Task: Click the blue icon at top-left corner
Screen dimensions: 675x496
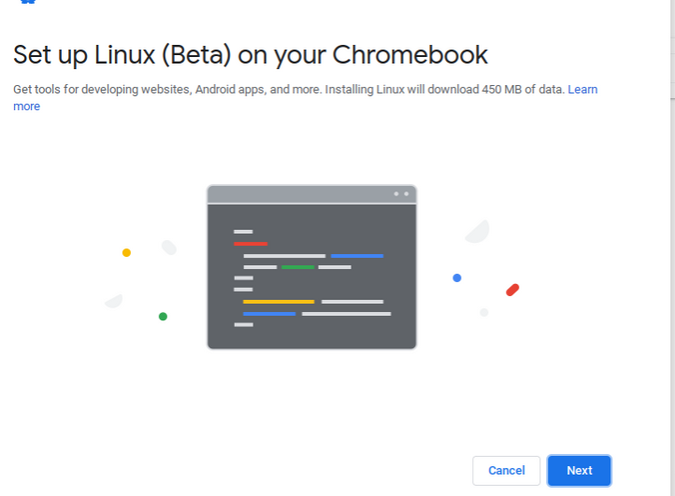Action: pyautogui.click(x=27, y=2)
